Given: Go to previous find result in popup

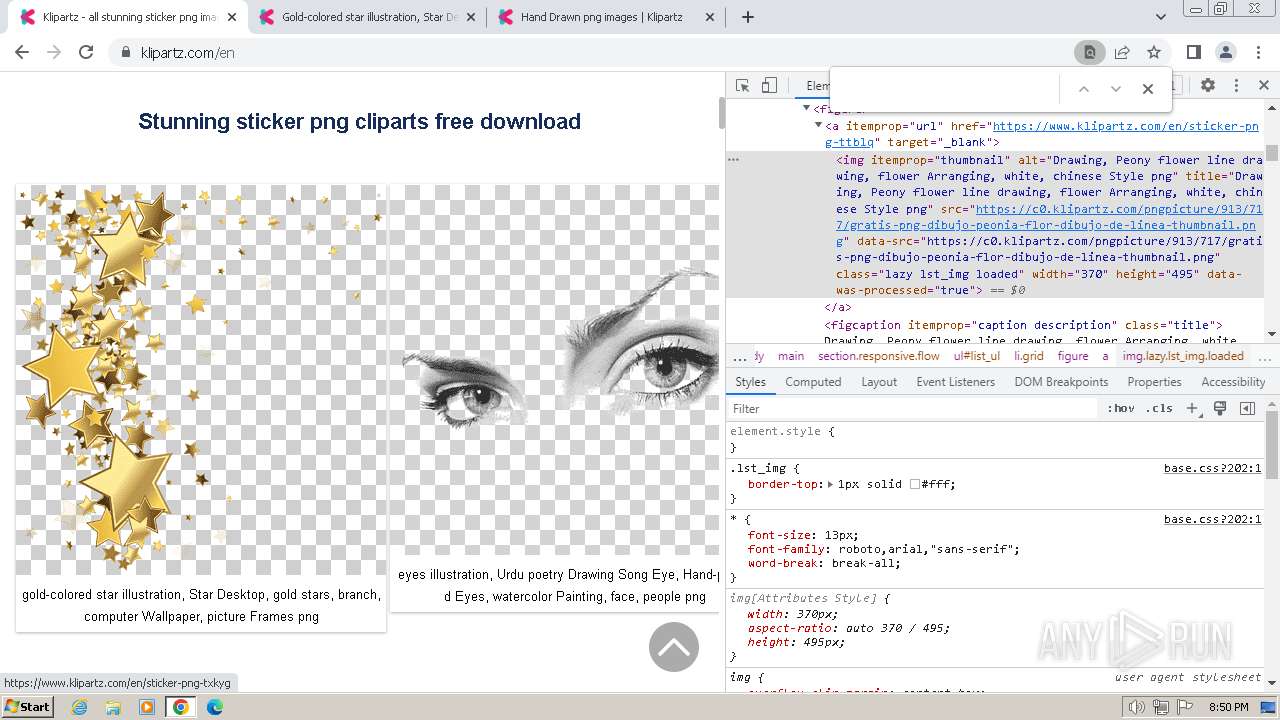Looking at the screenshot, I should (1083, 89).
